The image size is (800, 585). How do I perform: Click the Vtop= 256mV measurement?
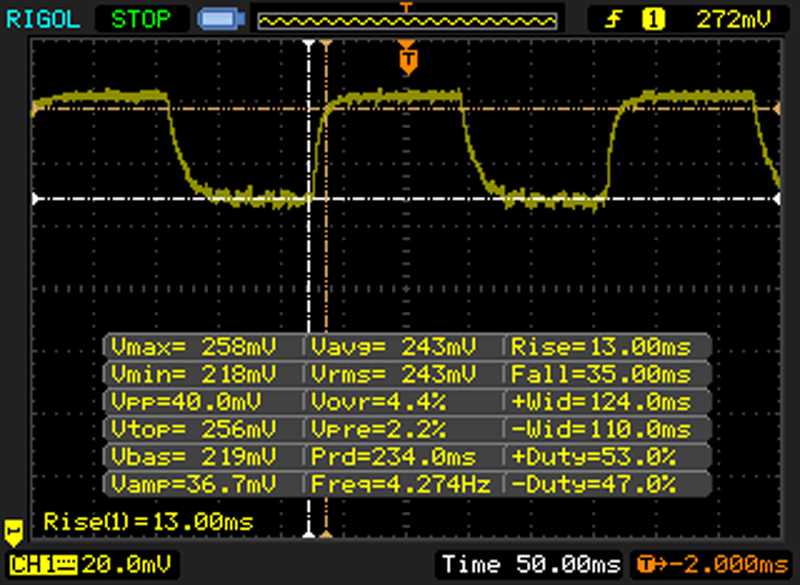[194, 429]
